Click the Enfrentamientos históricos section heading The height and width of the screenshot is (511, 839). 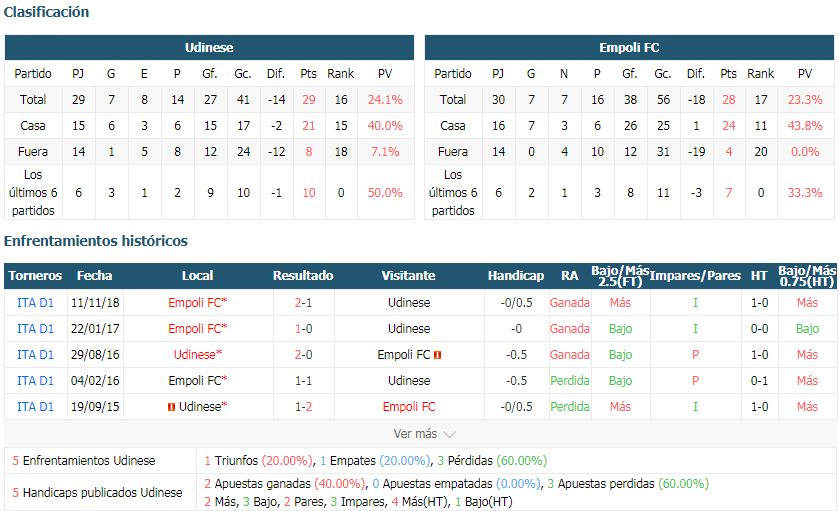point(96,241)
